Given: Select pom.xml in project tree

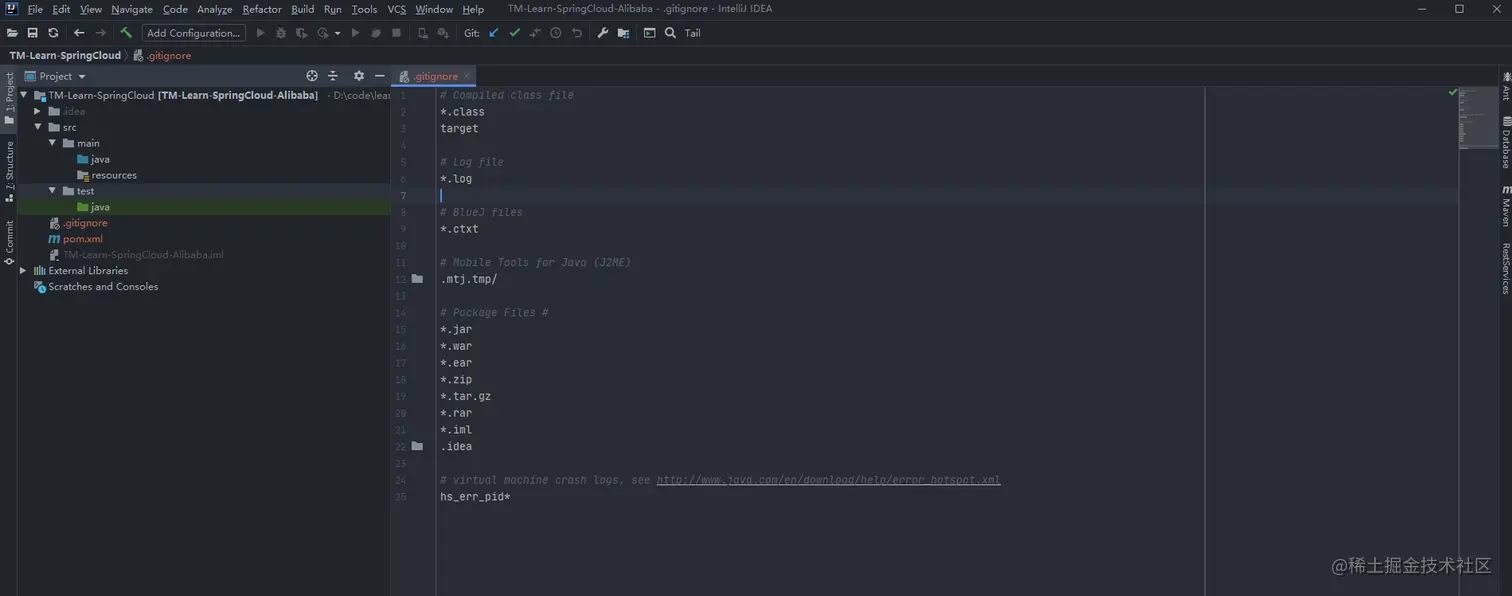Looking at the screenshot, I should (76, 239).
